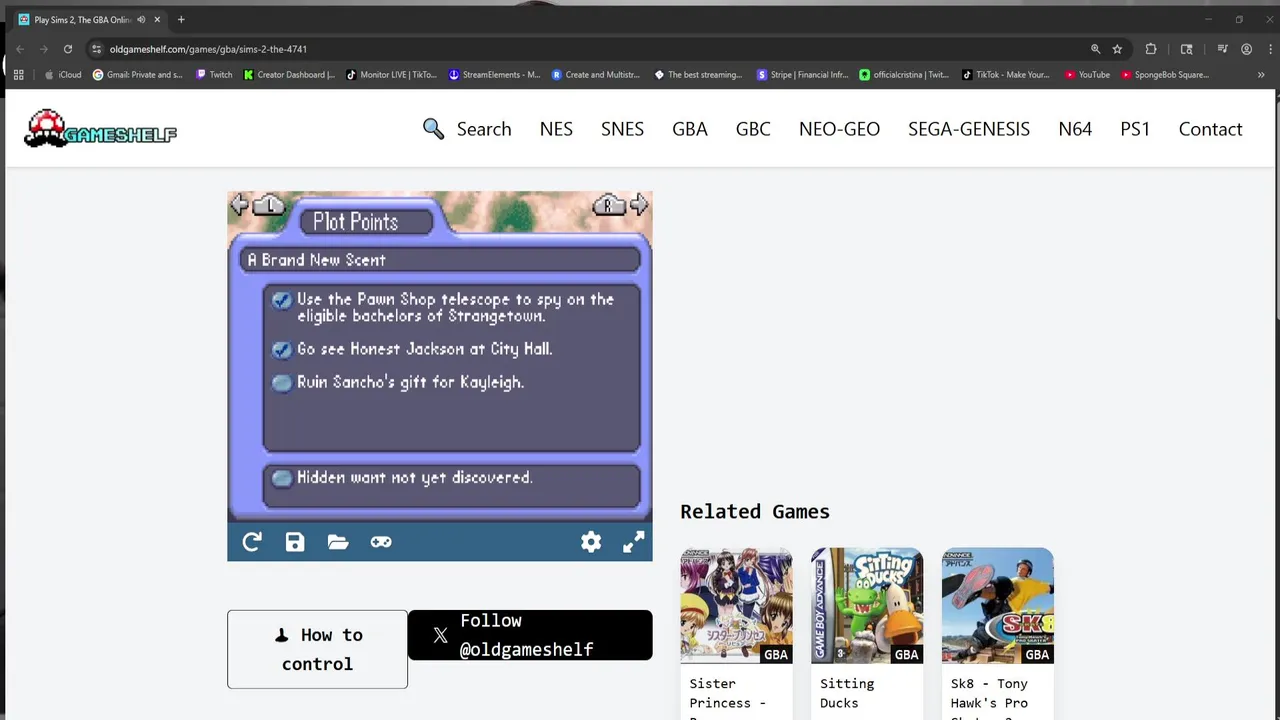This screenshot has height=720, width=1280.
Task: Open the SNES games section
Action: click(622, 129)
